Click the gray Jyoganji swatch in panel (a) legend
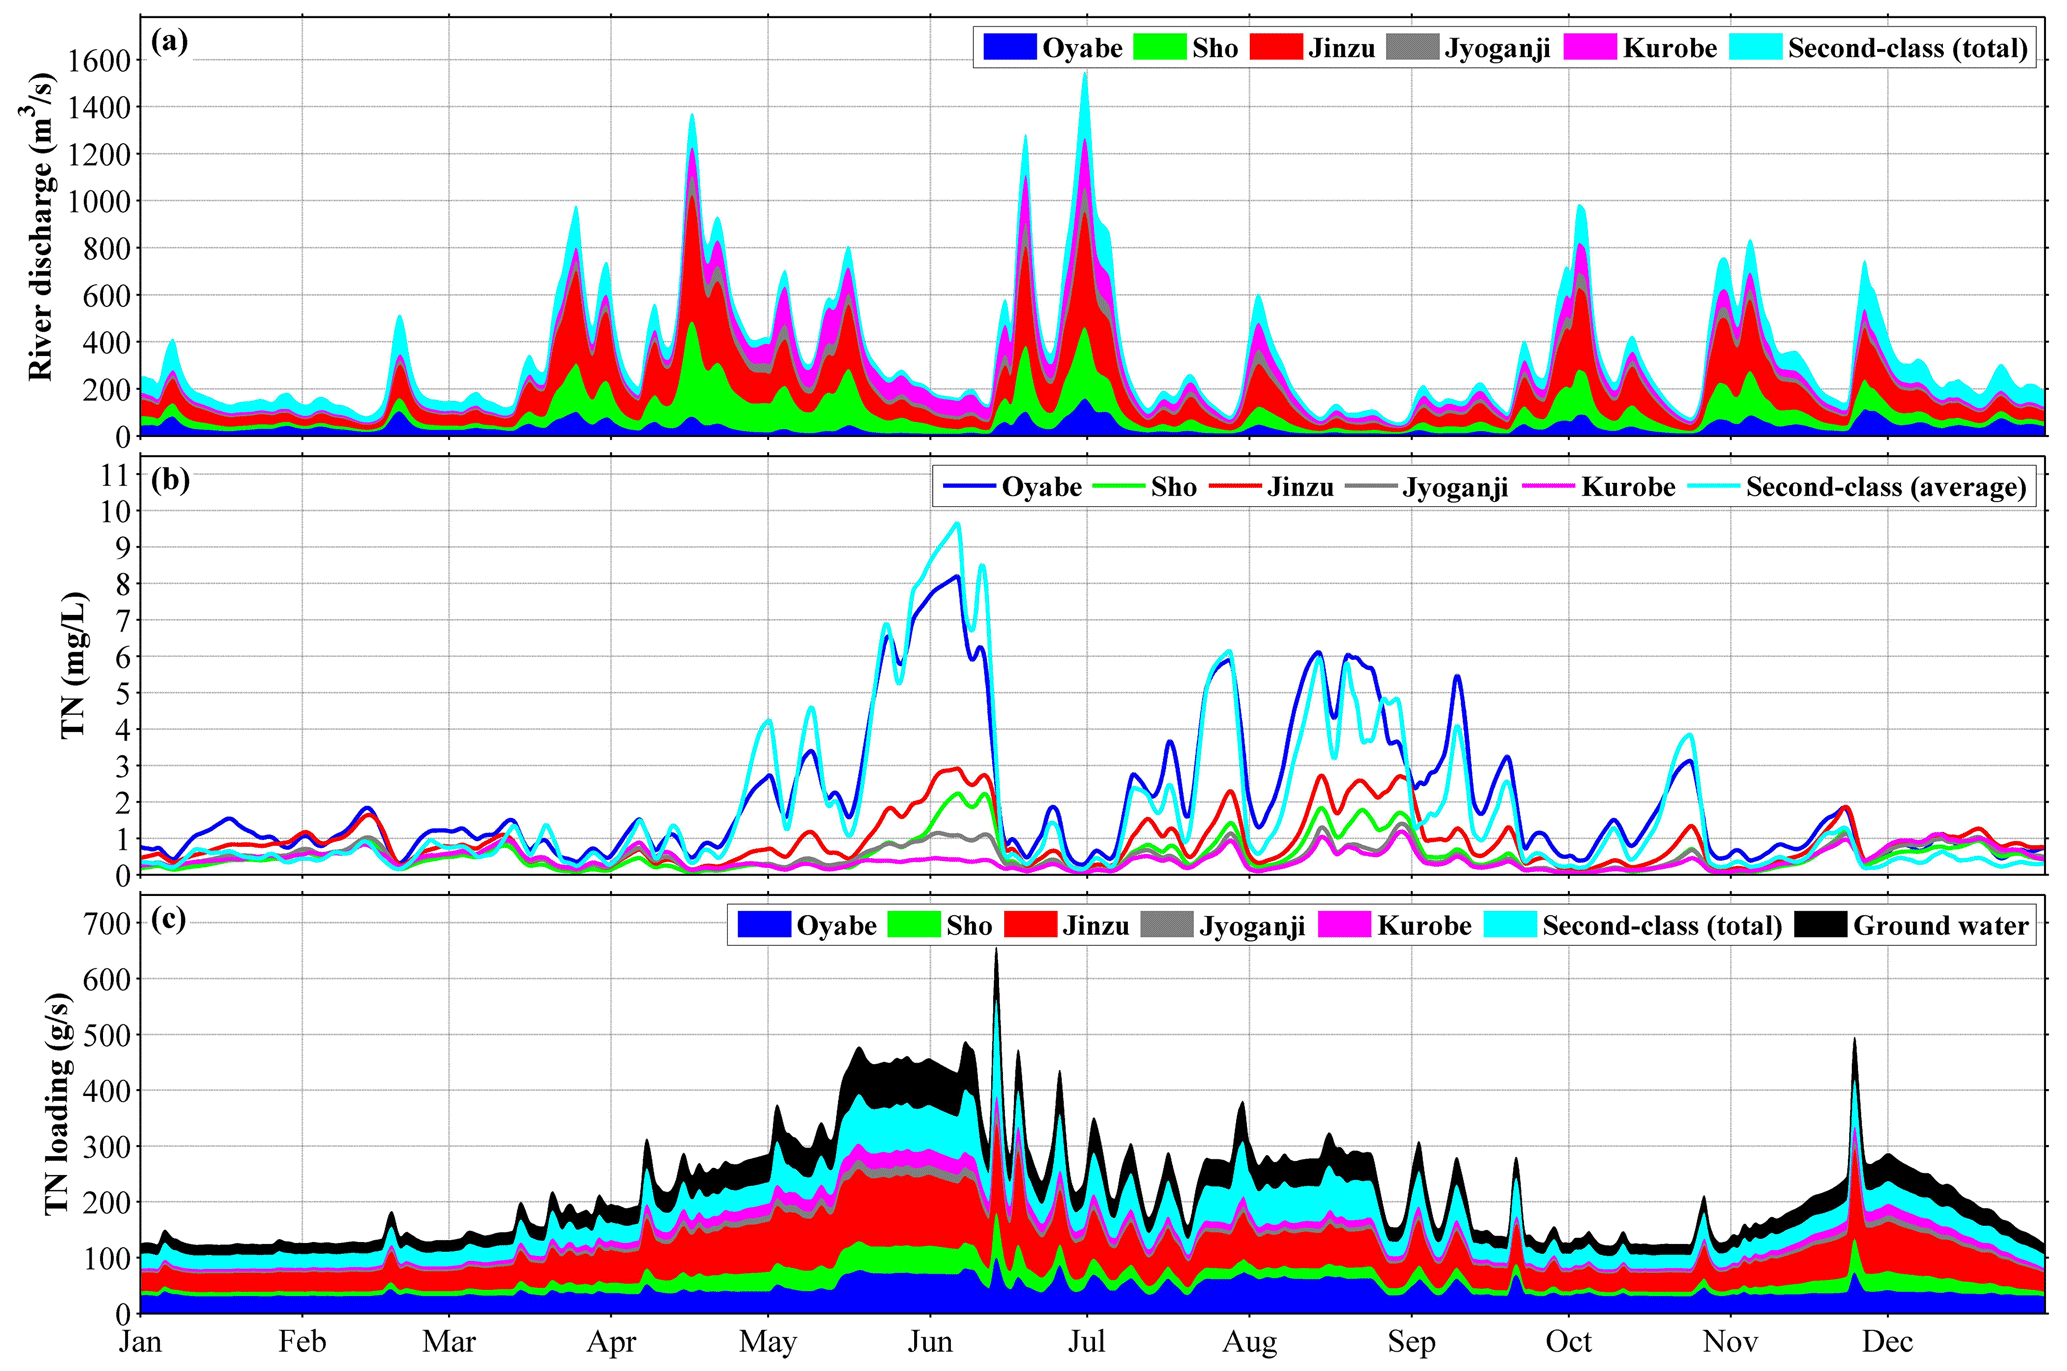The image size is (2067, 1371). click(x=1413, y=47)
